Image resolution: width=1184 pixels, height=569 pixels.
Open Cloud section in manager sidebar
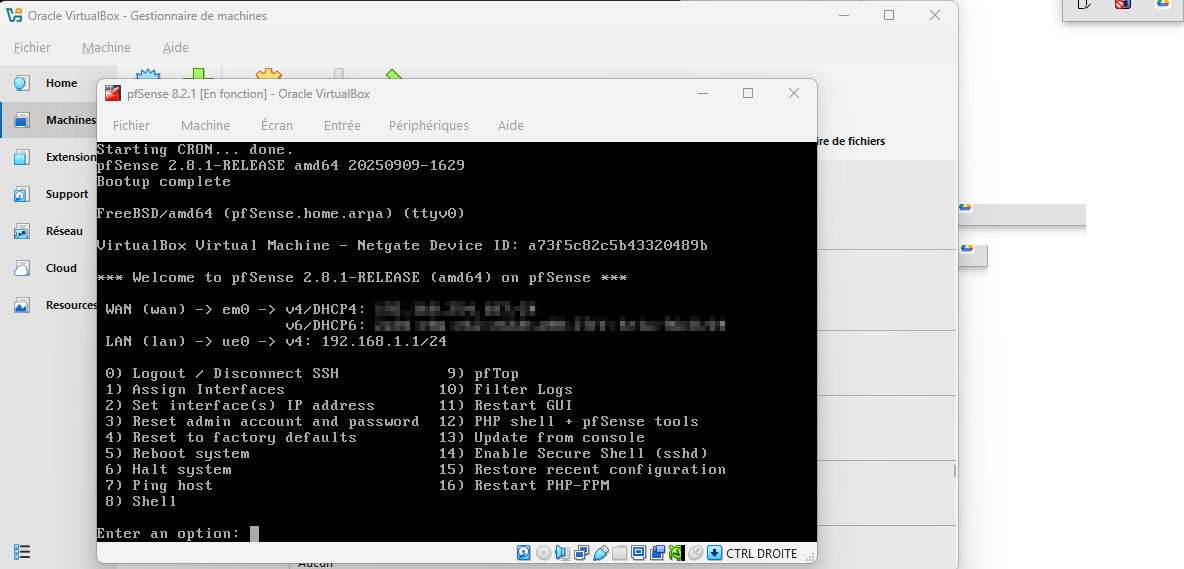[x=61, y=268]
